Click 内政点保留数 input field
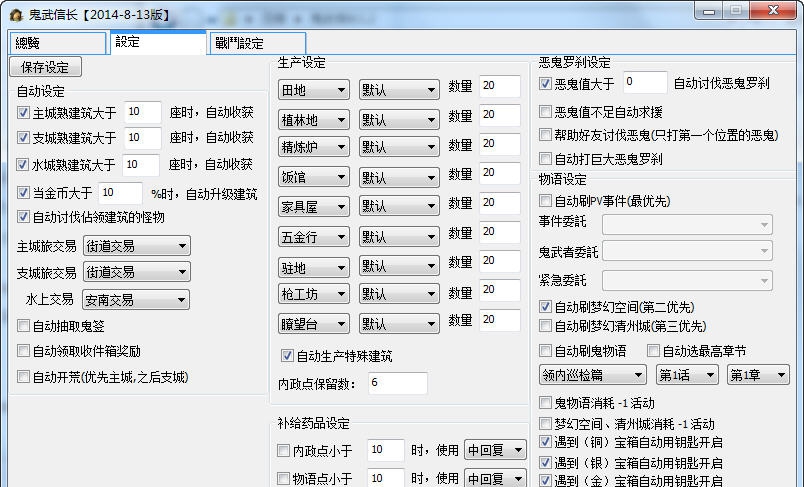Image resolution: width=804 pixels, height=487 pixels. (398, 383)
